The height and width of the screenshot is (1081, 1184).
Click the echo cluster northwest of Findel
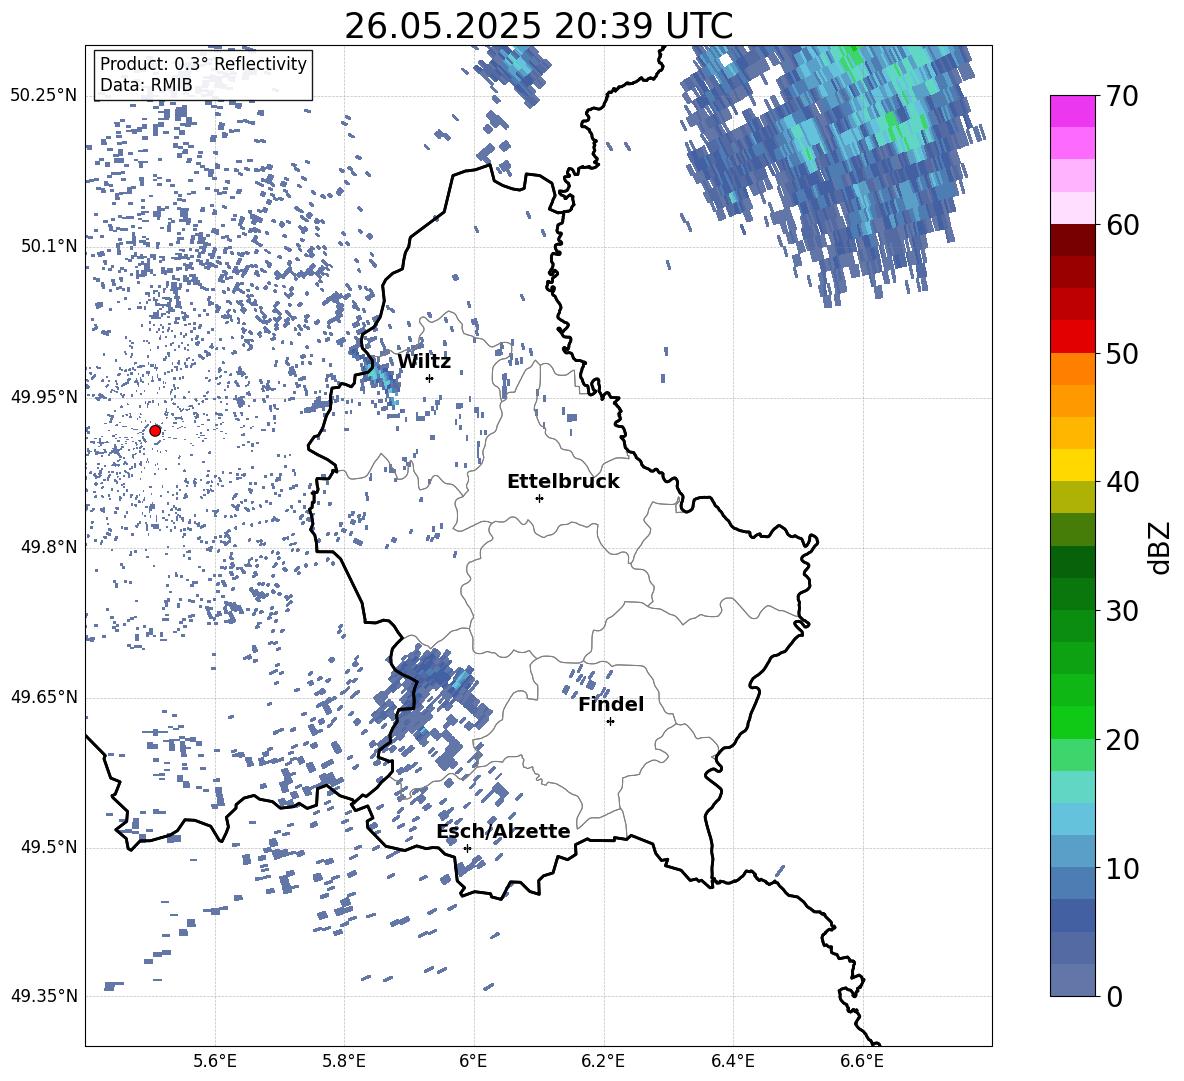coord(587,679)
